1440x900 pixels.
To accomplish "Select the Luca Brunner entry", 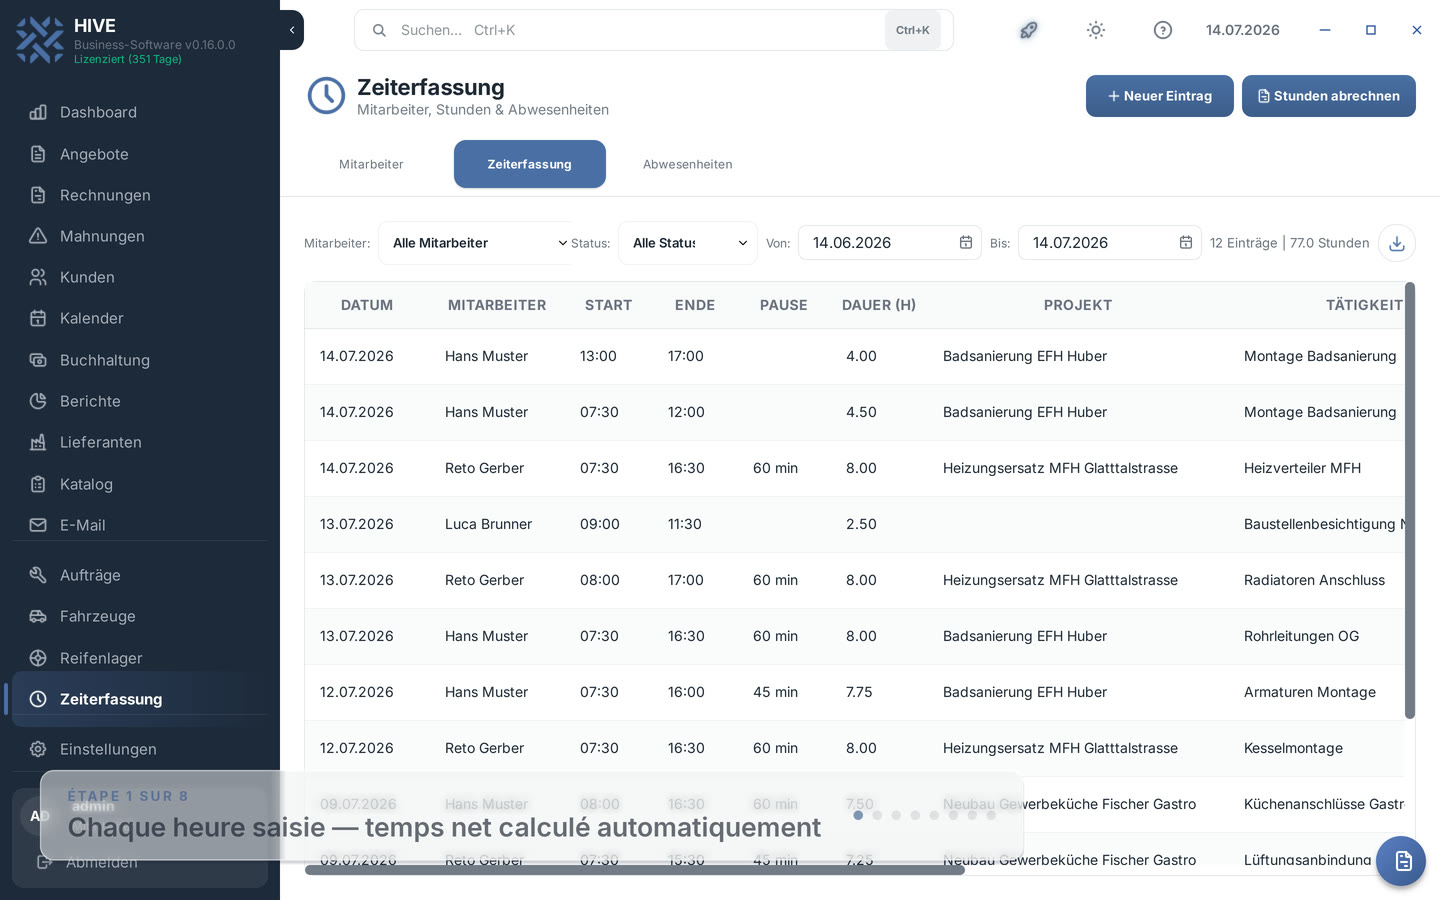I will point(488,524).
